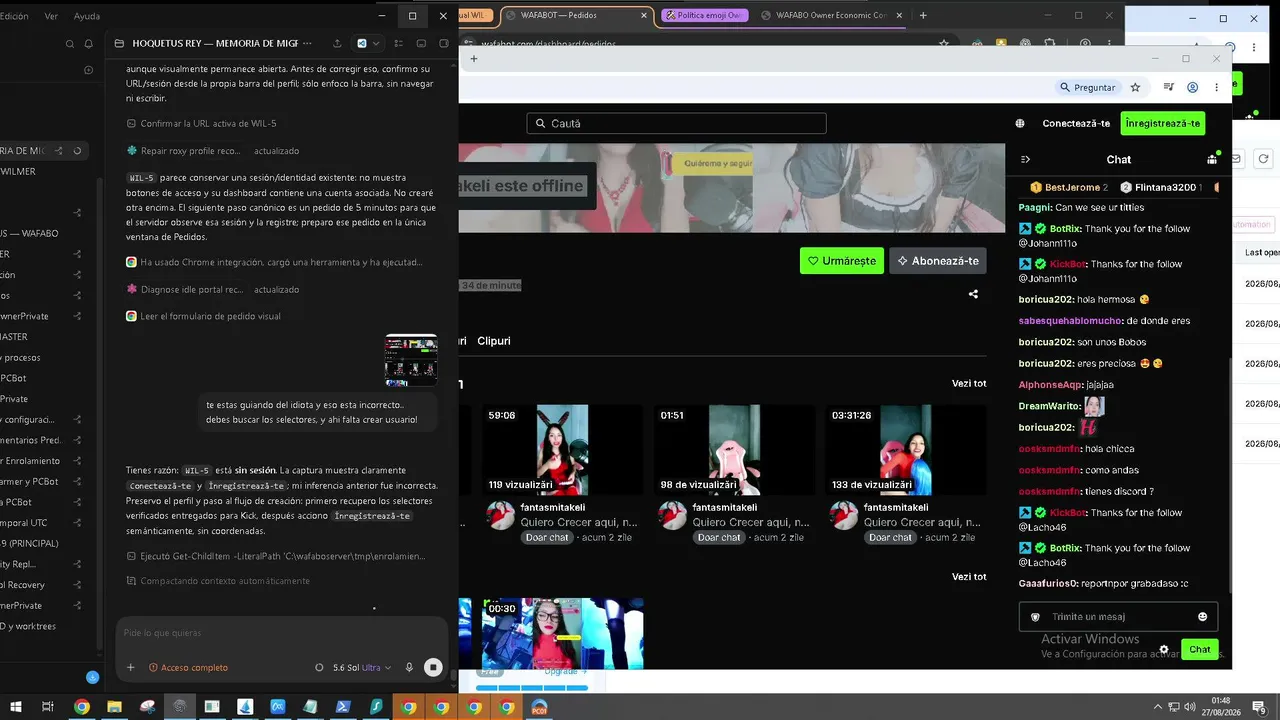Click the 'Pide lo que quieras' prompt field

pyautogui.click(x=280, y=632)
